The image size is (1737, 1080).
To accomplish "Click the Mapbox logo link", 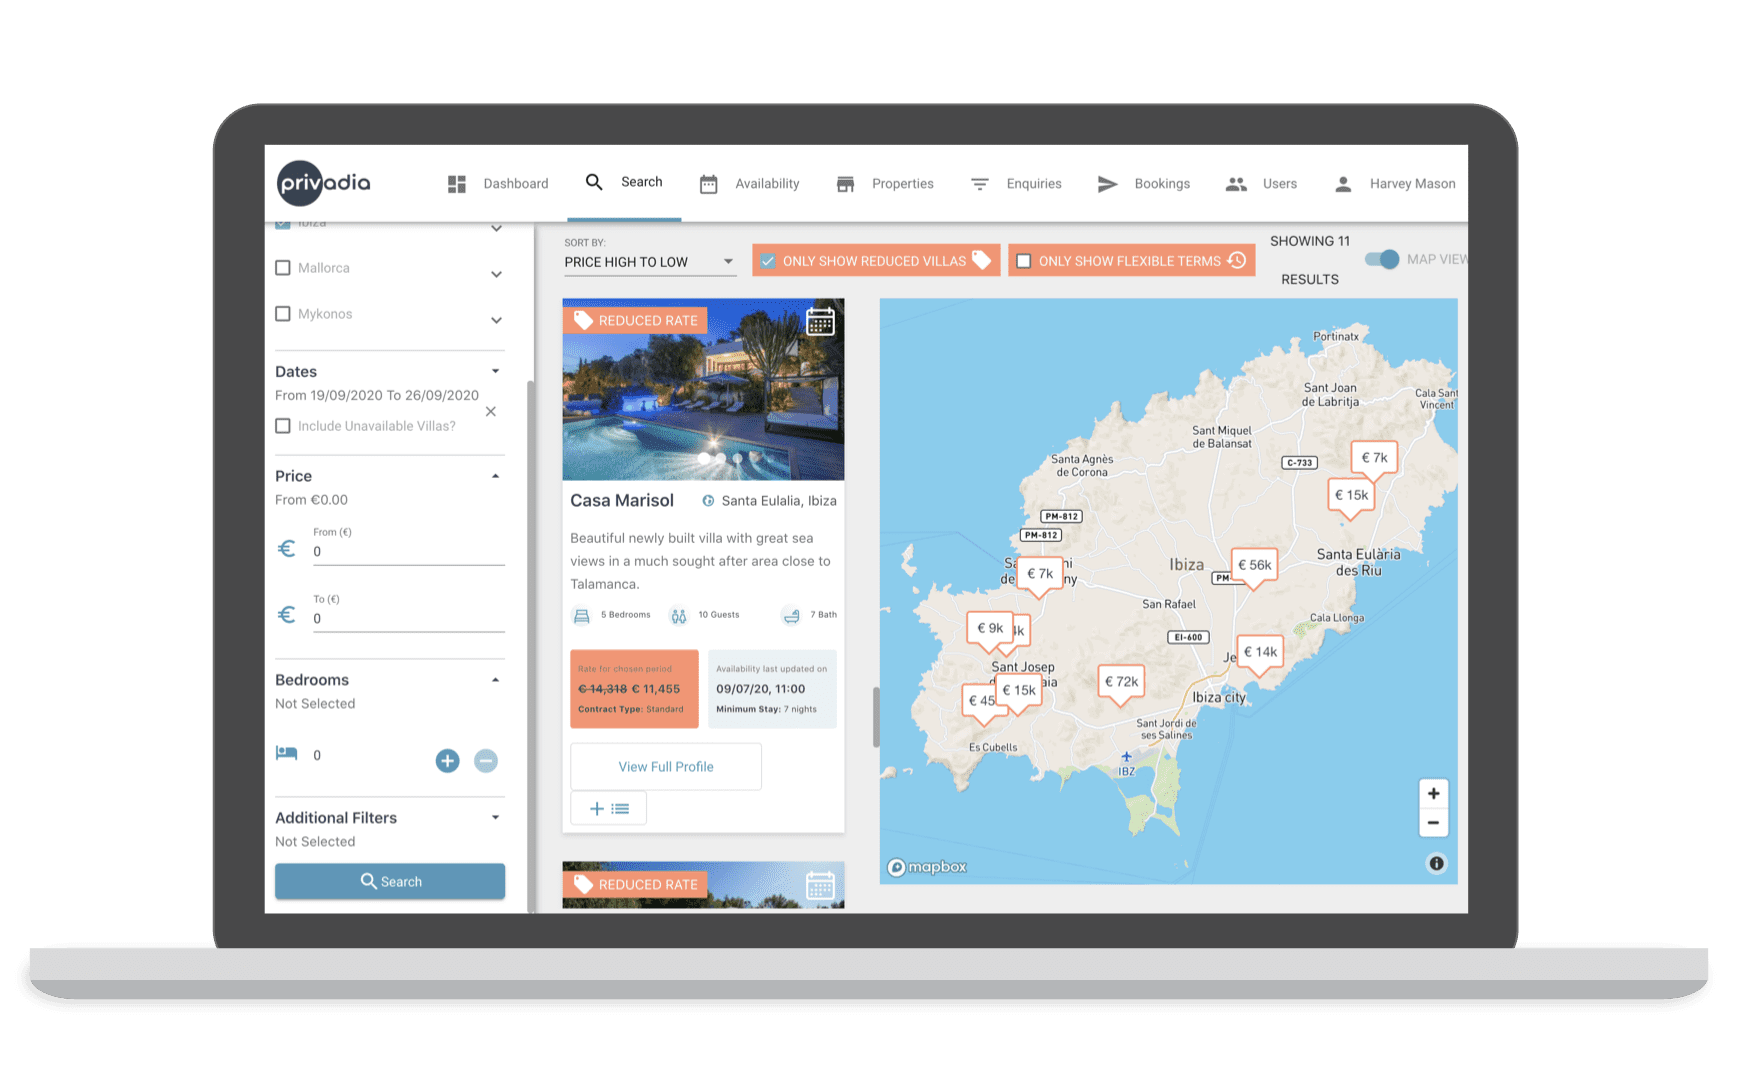I will coord(927,867).
